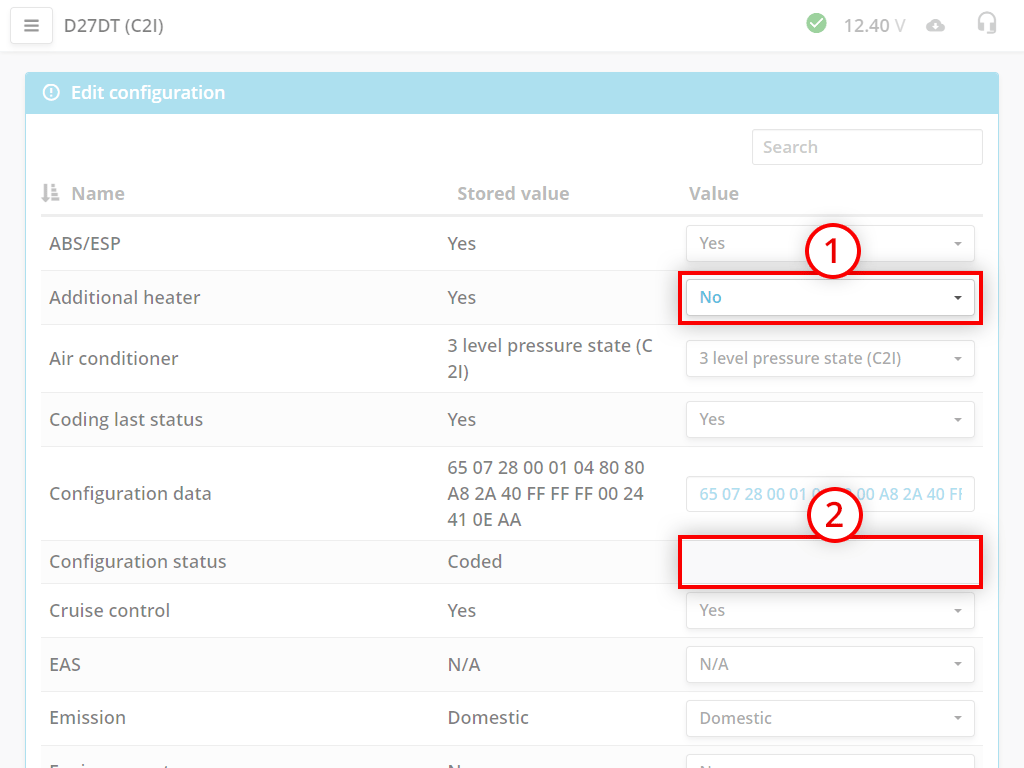Click the Stored value column header
This screenshot has height=768, width=1024.
(x=512, y=194)
